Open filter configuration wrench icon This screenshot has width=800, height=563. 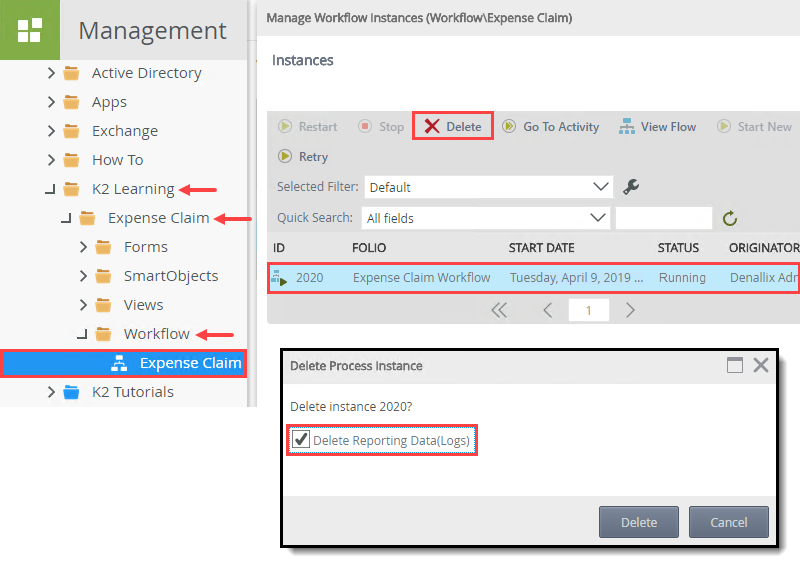click(631, 187)
